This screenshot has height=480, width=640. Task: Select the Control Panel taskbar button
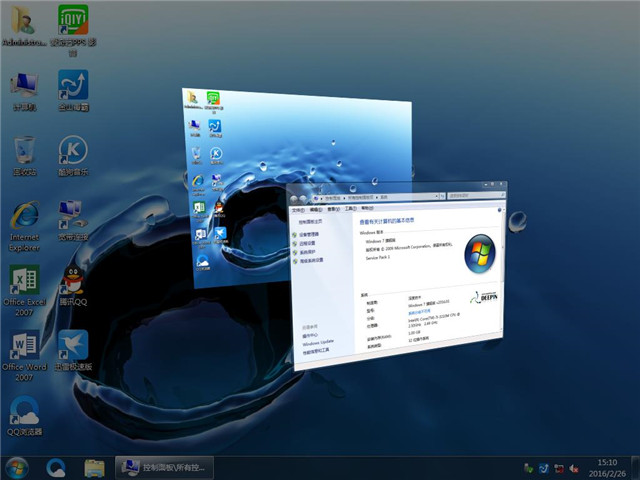[x=165, y=467]
